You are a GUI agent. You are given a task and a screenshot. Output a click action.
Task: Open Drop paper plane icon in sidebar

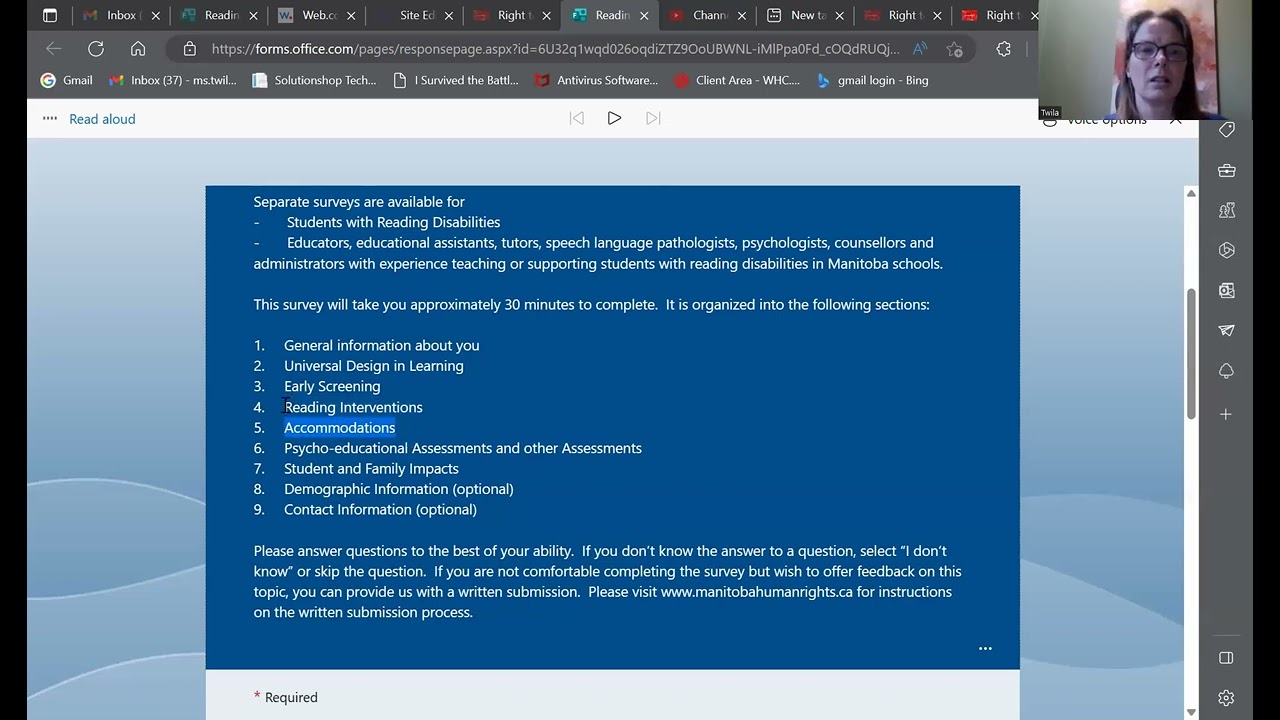tap(1226, 330)
